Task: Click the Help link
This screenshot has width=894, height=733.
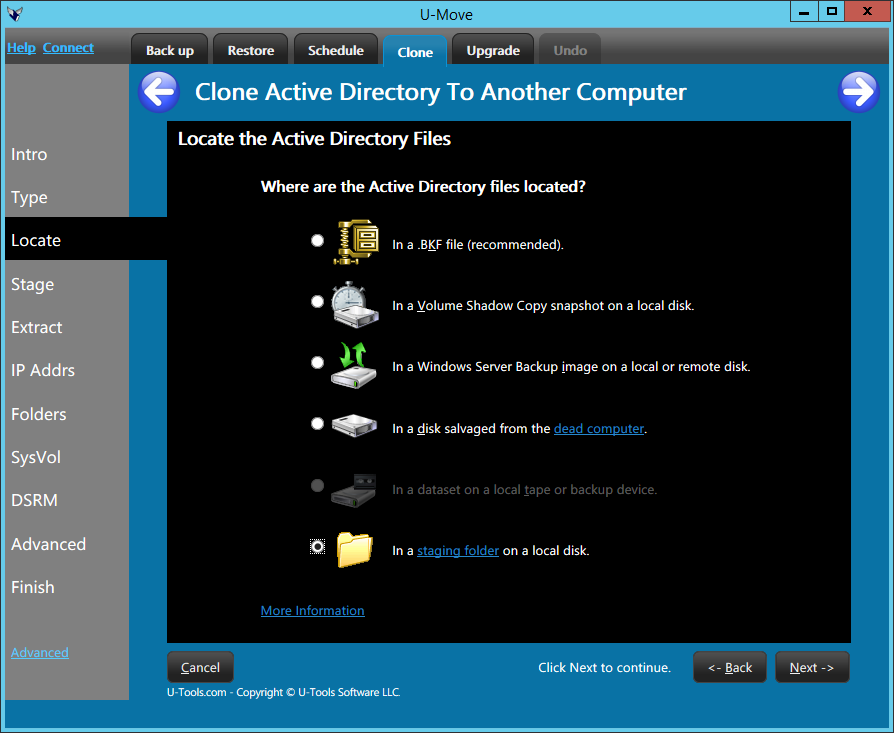Action: 22,48
